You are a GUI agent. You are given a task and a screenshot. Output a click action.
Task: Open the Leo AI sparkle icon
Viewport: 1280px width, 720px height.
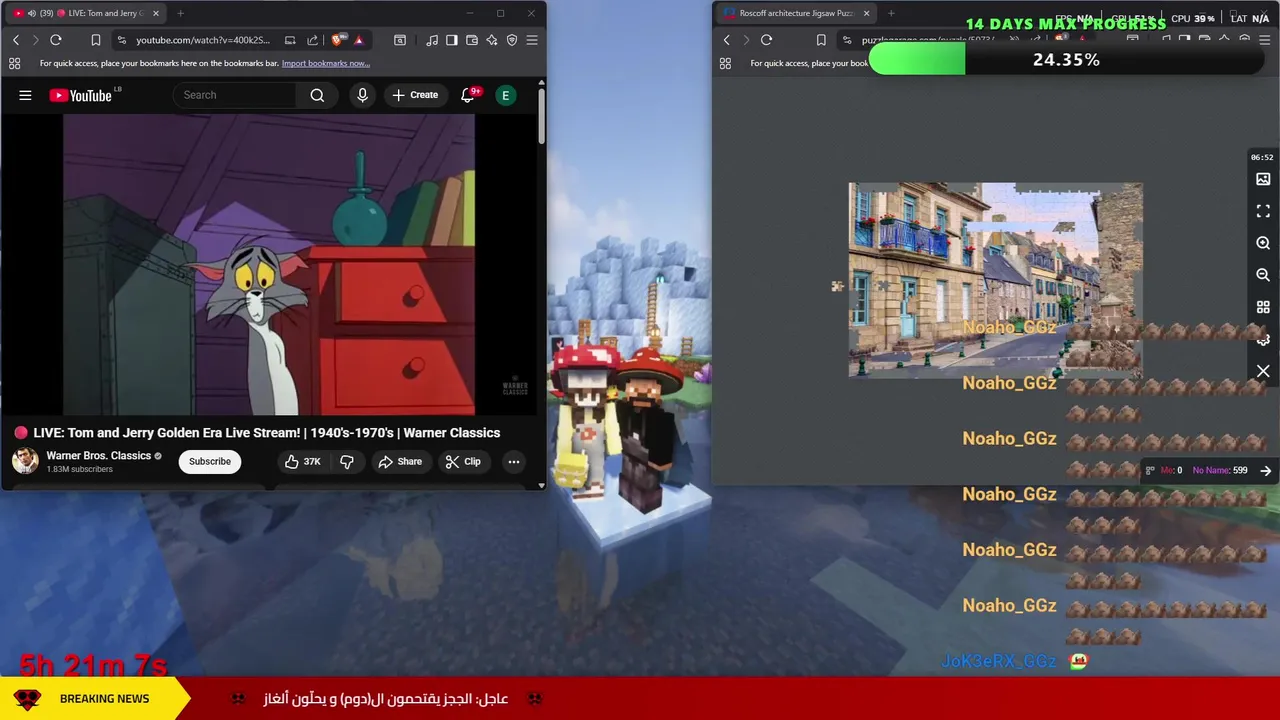492,40
